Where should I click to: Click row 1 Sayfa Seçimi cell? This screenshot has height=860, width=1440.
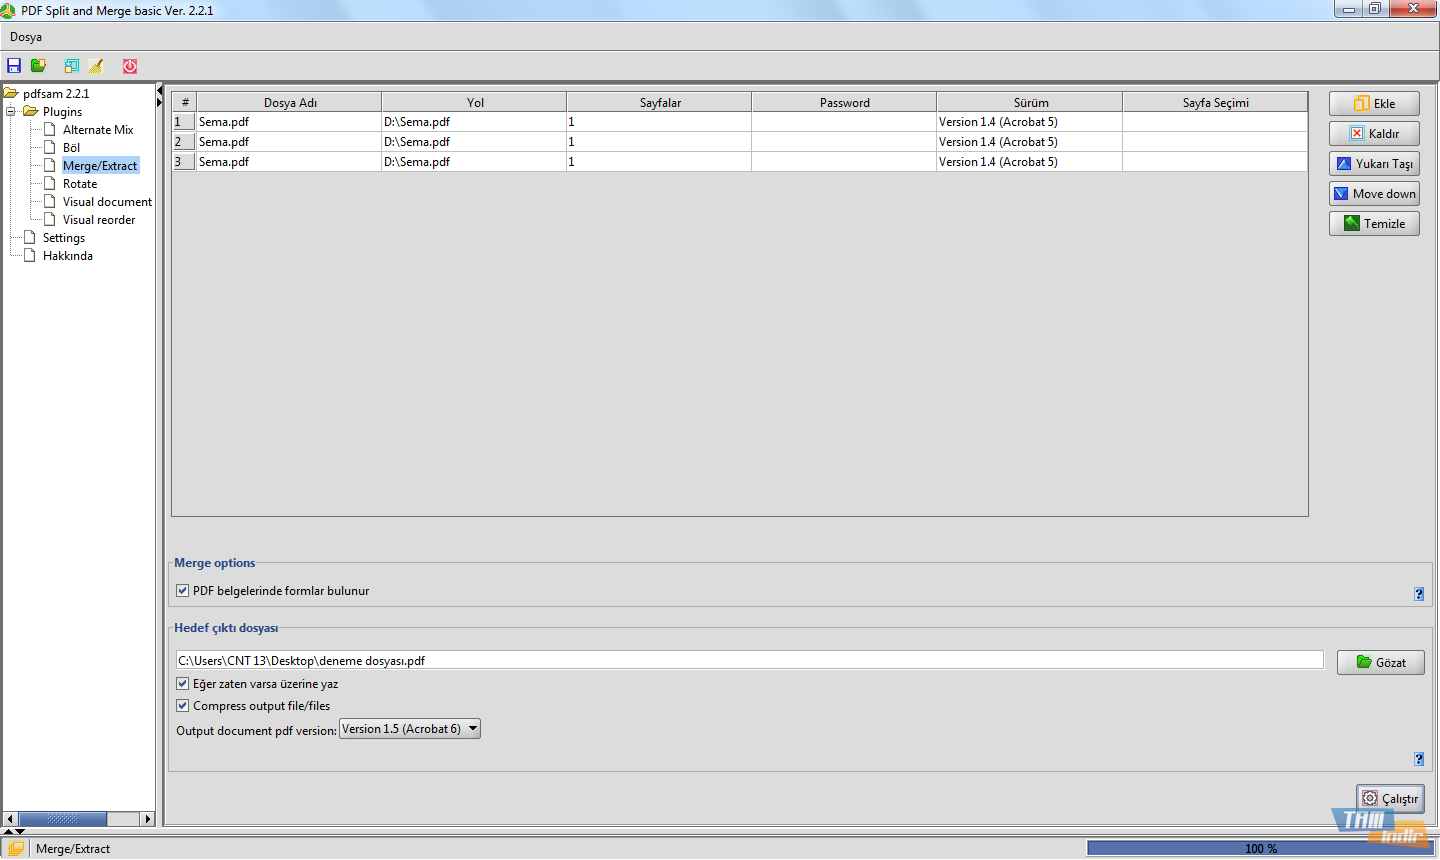(x=1215, y=122)
